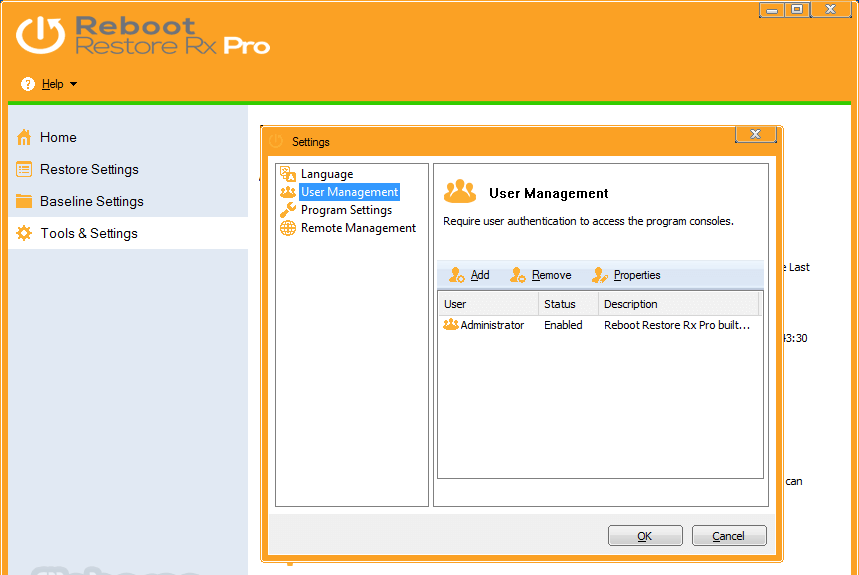
Task: Click Remove in the user toolbar
Action: [x=551, y=275]
